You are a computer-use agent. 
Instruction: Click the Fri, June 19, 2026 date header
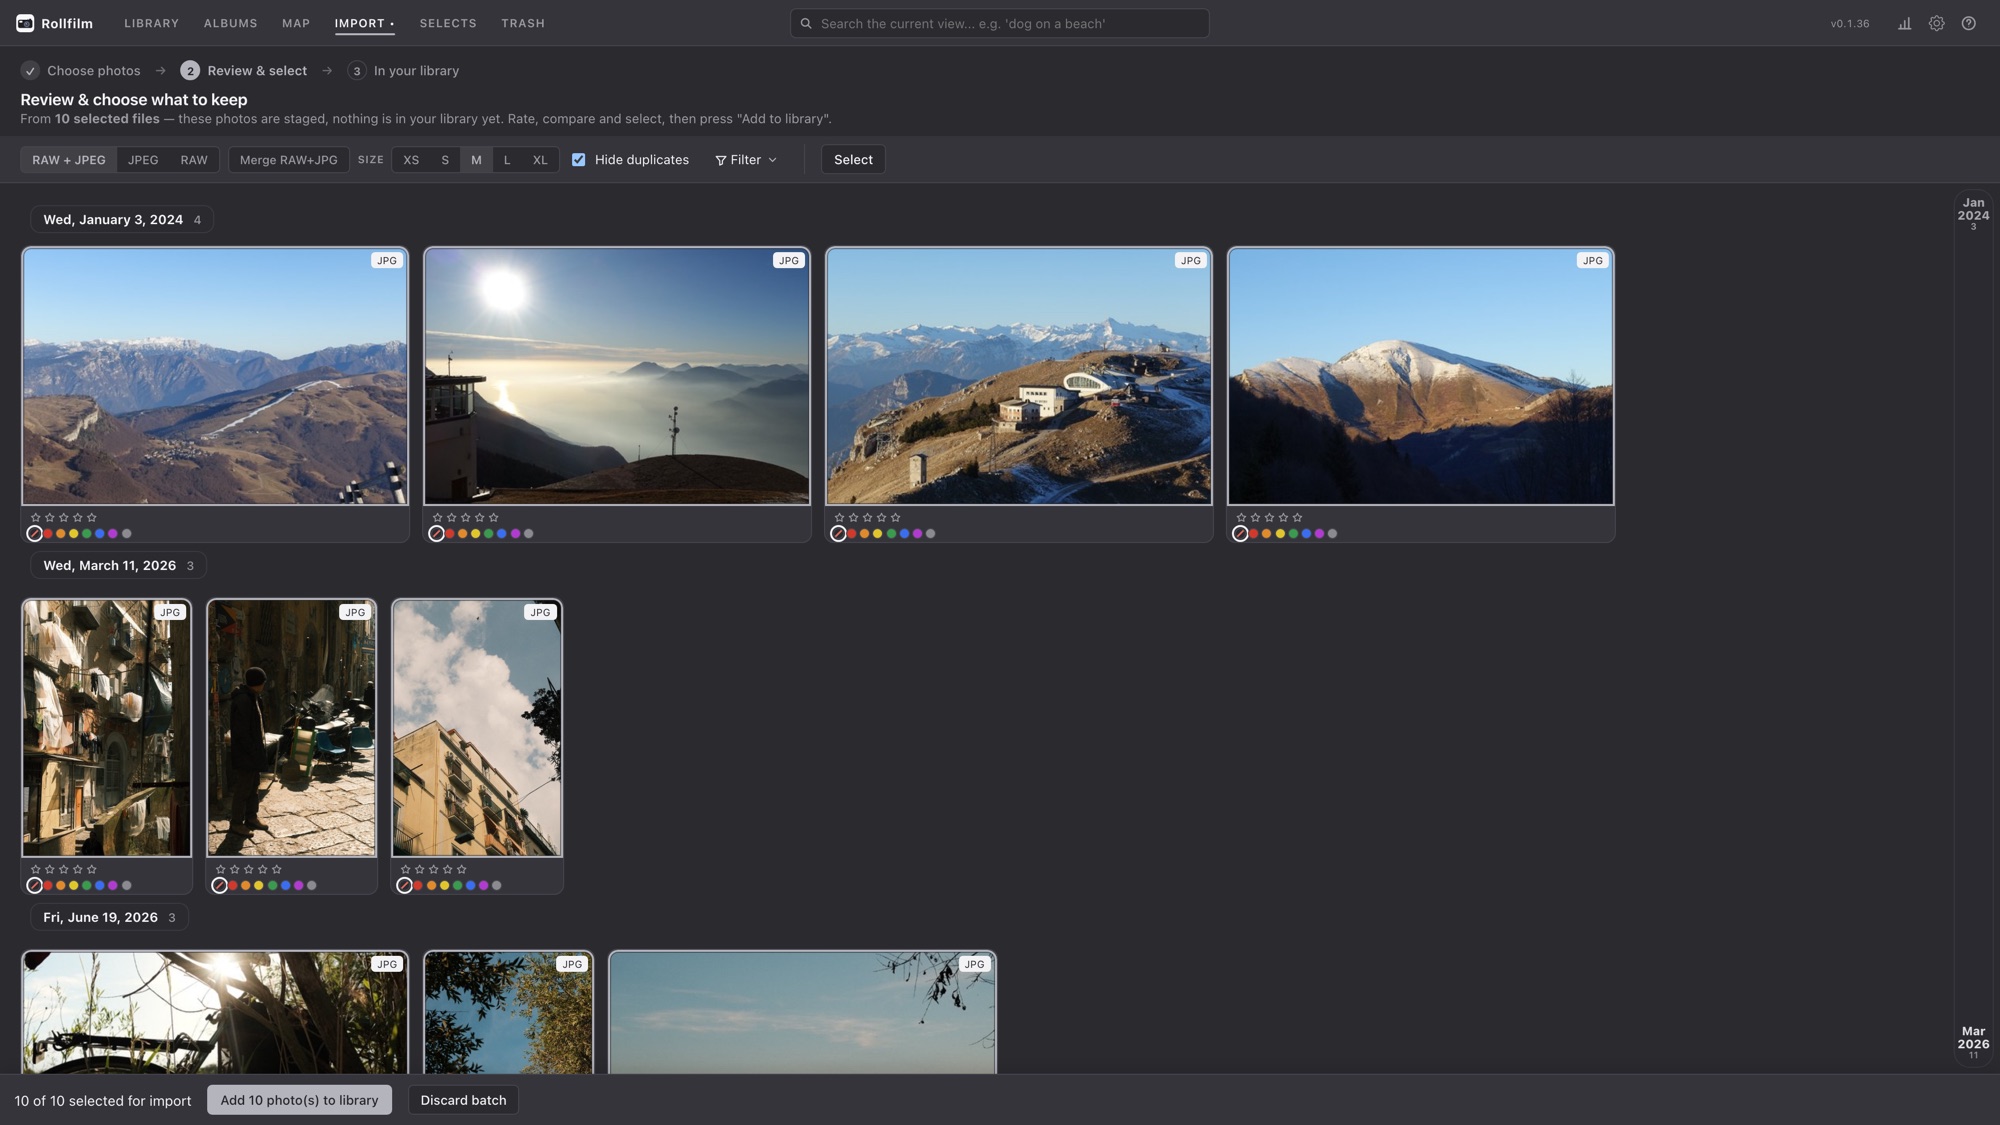(109, 918)
